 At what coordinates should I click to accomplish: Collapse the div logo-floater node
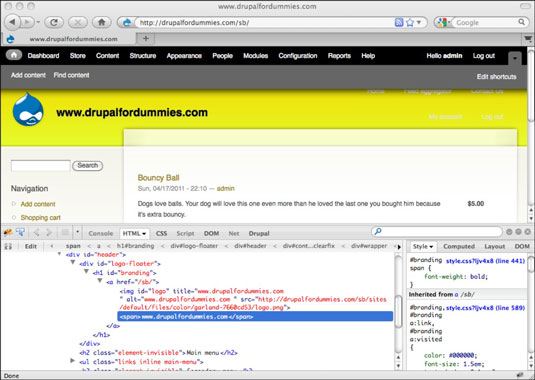(x=73, y=263)
